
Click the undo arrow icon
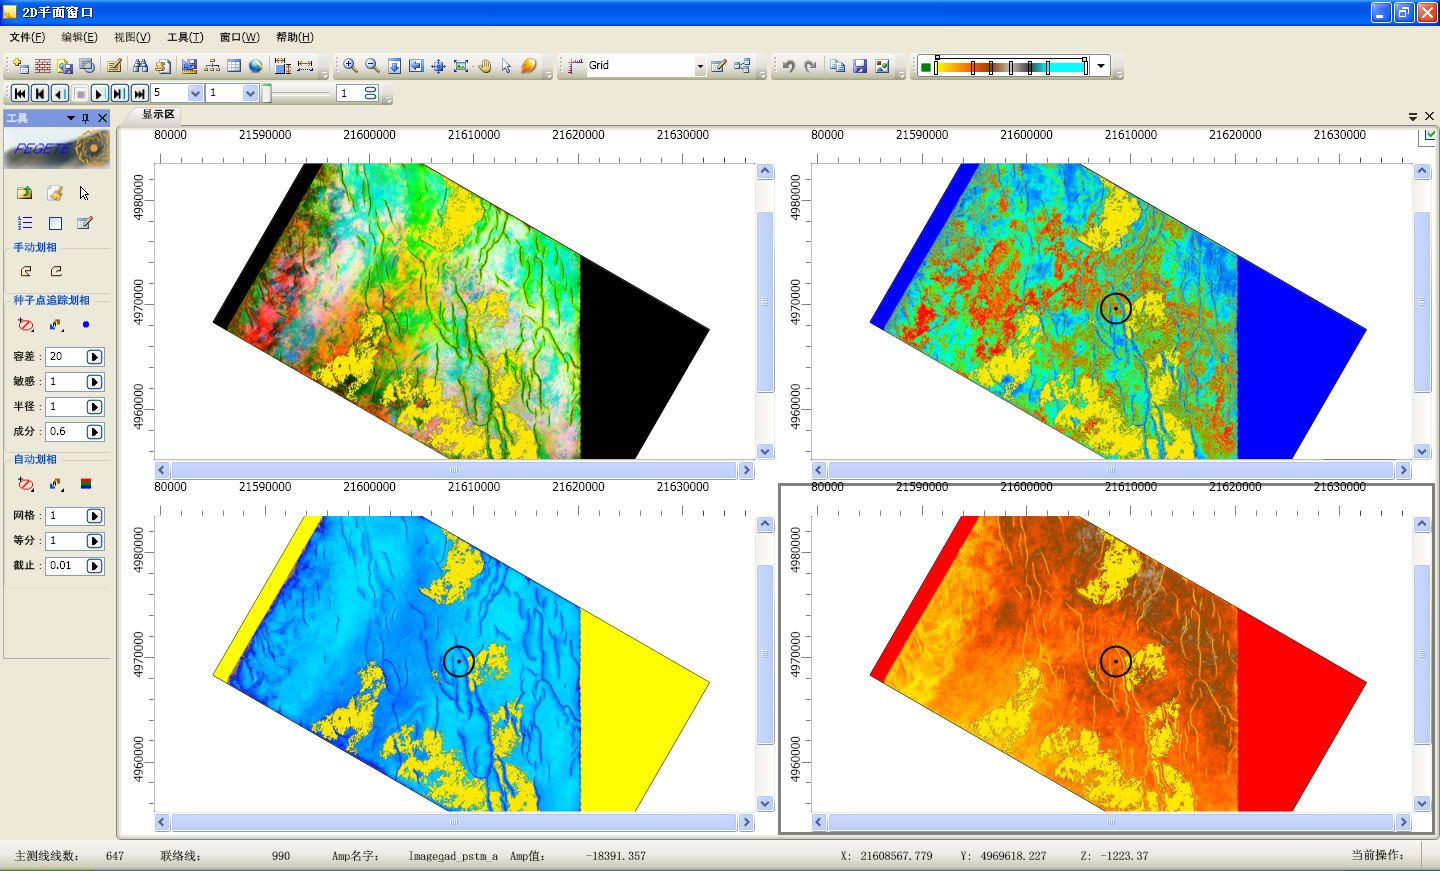tap(788, 66)
